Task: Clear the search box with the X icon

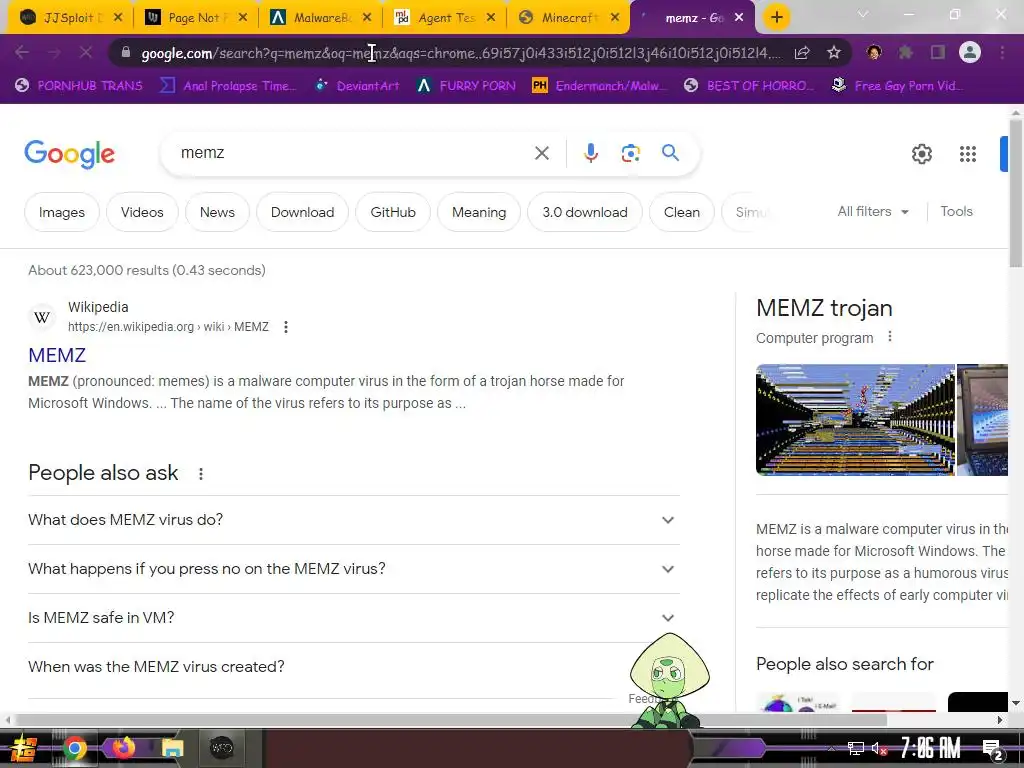Action: tap(541, 153)
